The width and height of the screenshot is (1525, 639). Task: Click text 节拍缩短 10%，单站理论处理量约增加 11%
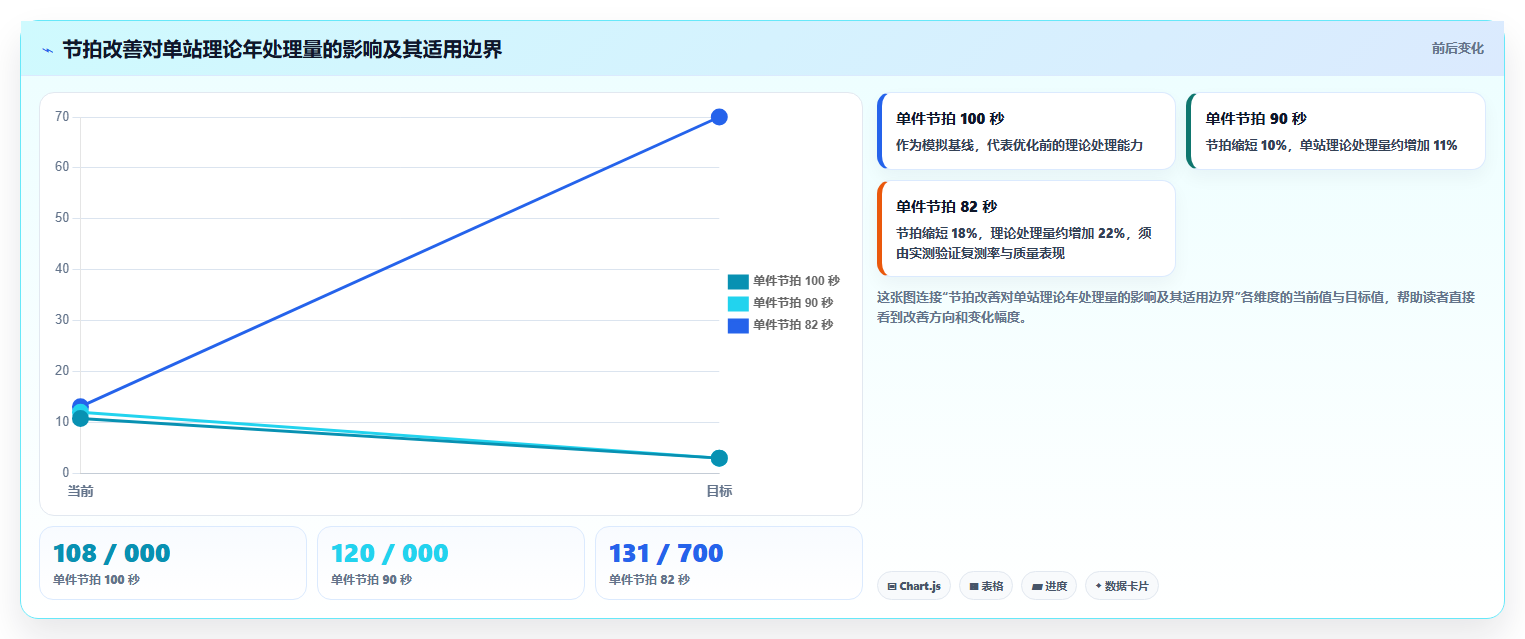tap(1331, 145)
